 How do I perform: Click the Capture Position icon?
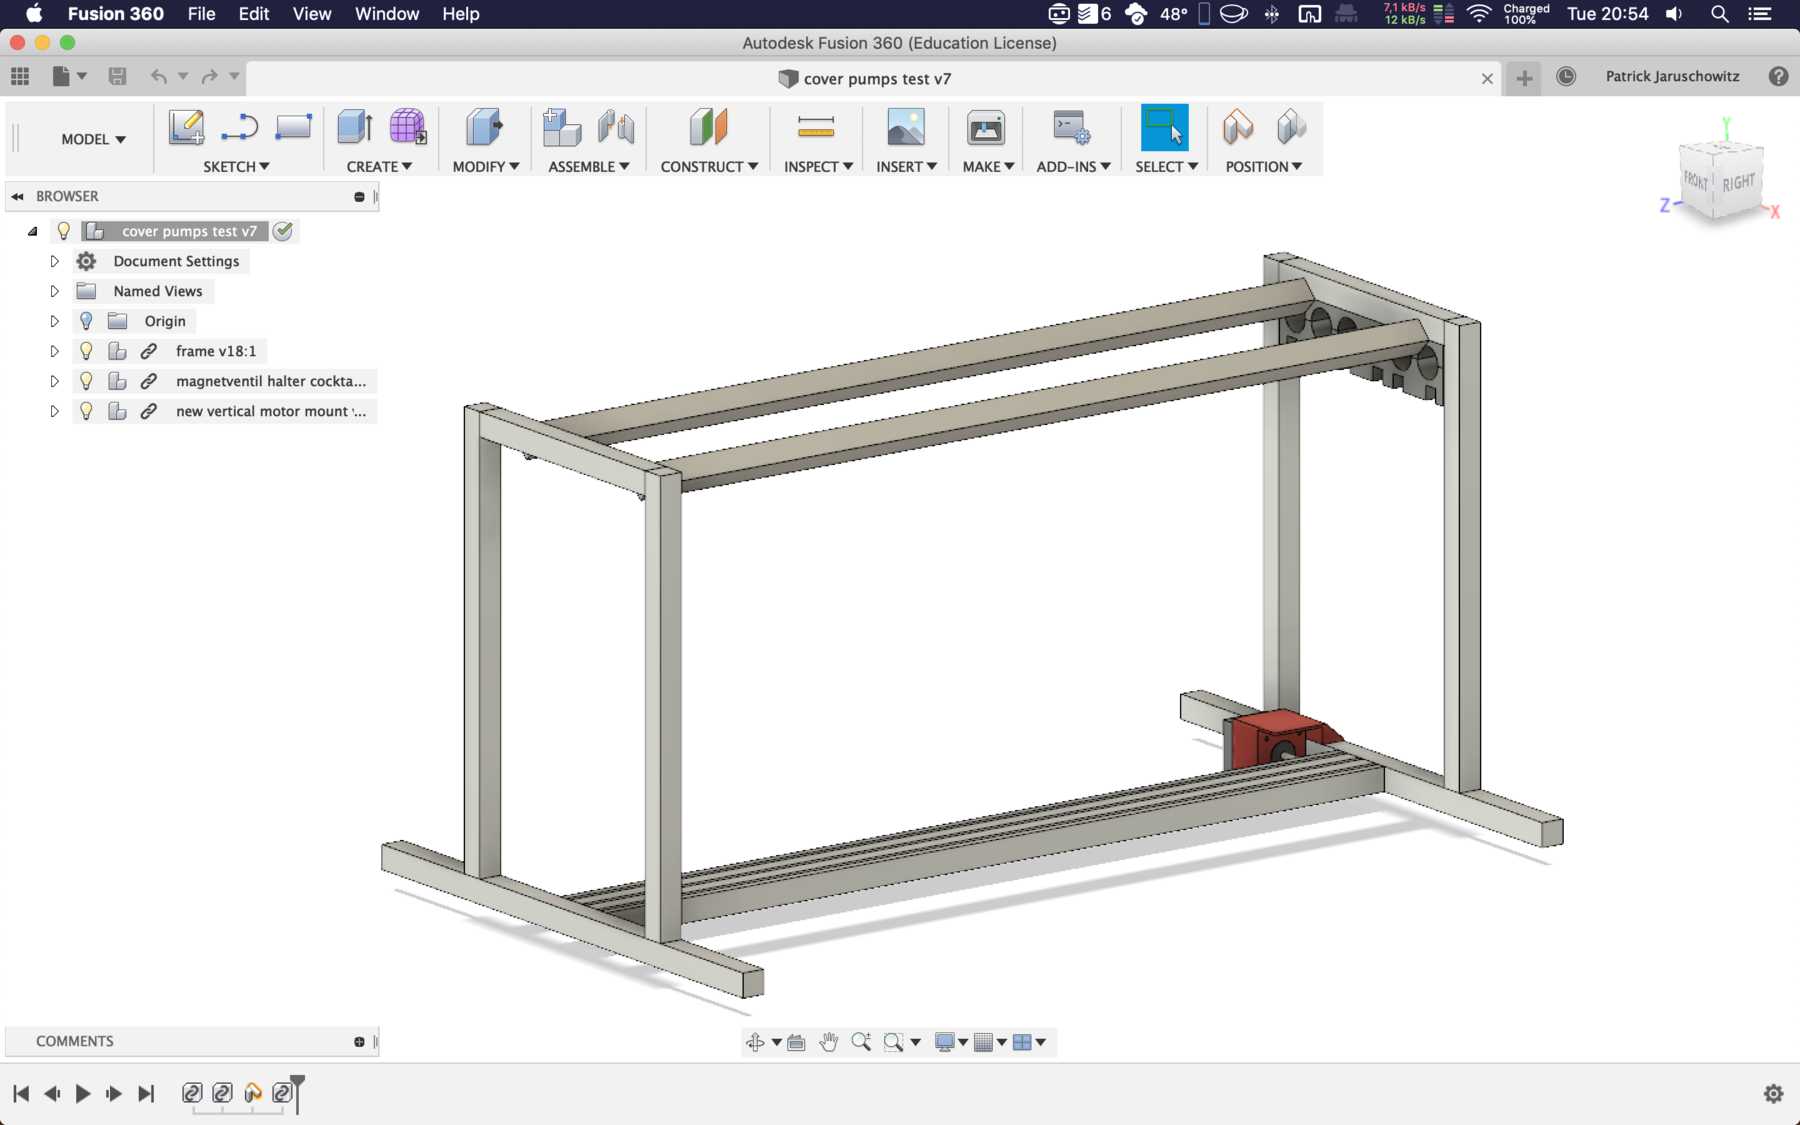coord(1238,128)
